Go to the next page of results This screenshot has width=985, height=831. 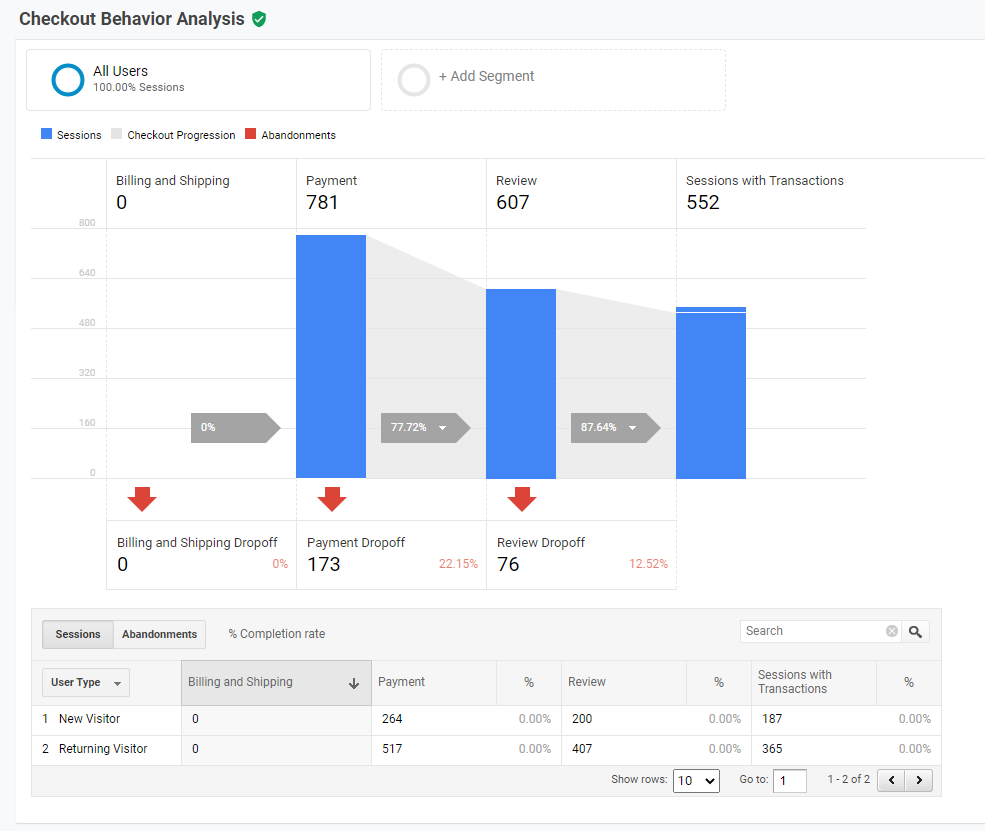[x=919, y=780]
